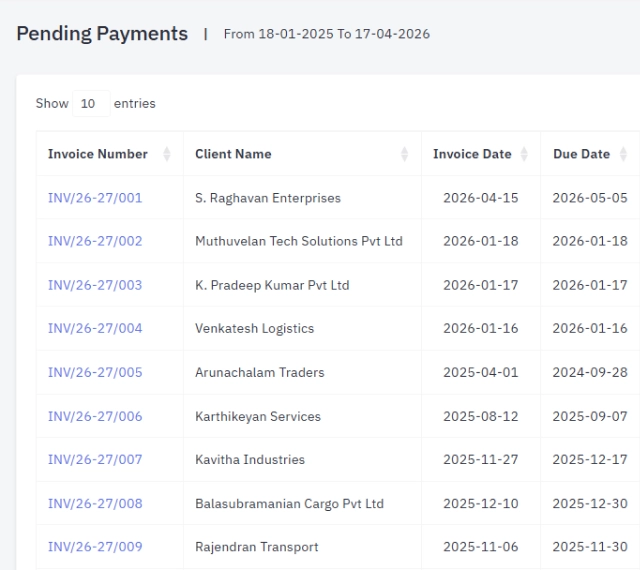This screenshot has width=640, height=570.
Task: Click client Rajendran Transport
Action: point(257,547)
